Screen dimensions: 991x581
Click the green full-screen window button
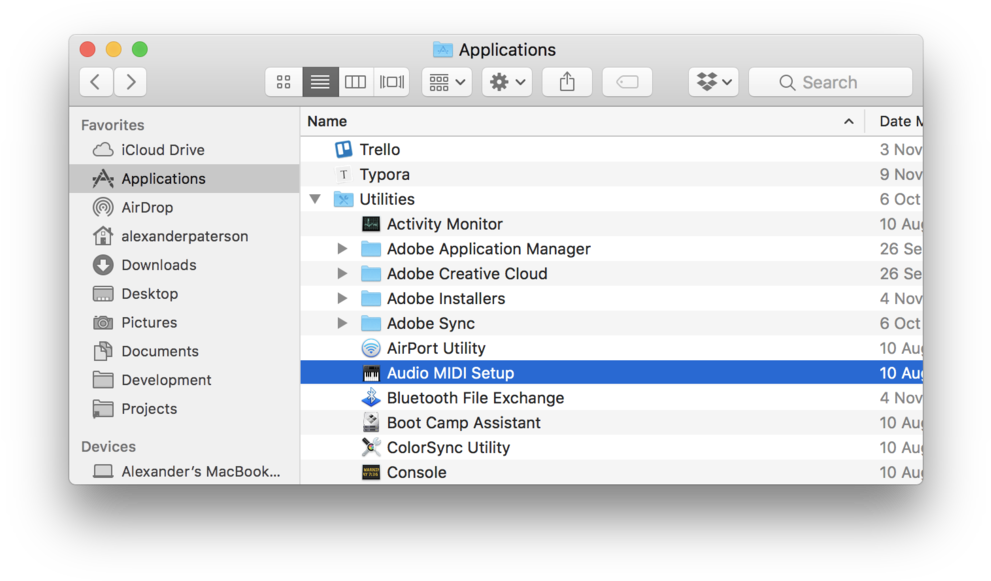point(140,49)
